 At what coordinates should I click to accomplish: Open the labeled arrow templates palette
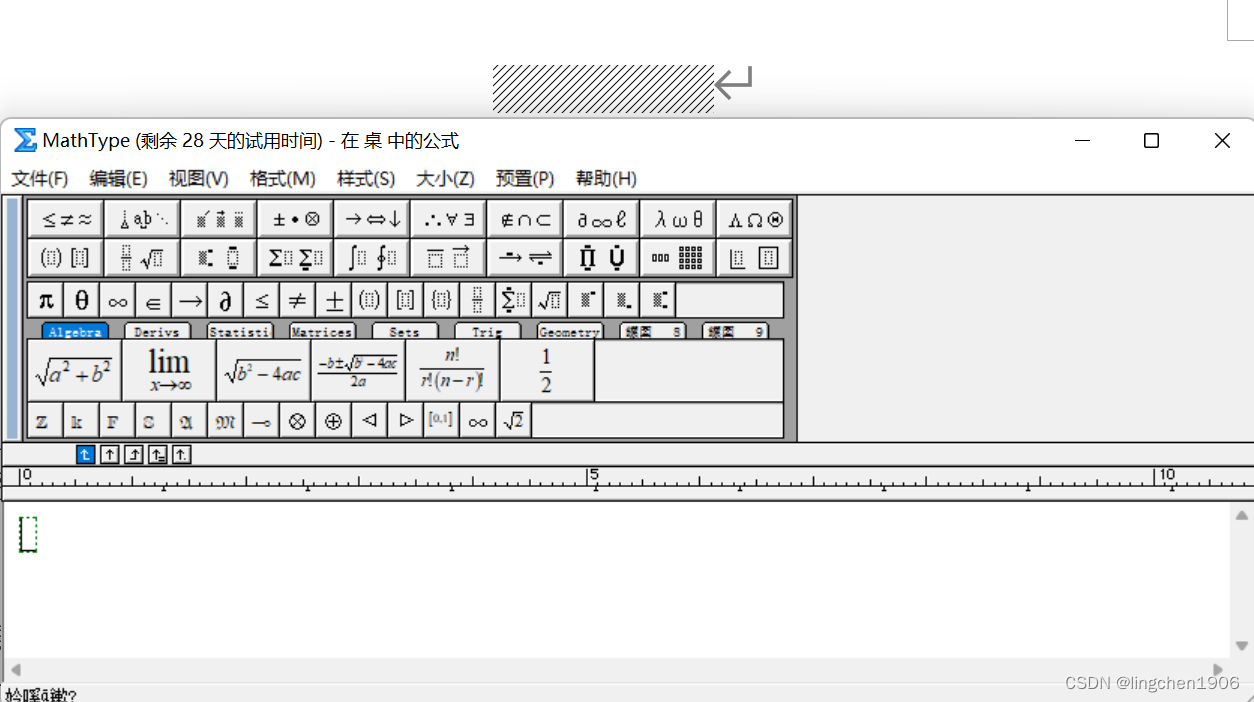coord(525,258)
